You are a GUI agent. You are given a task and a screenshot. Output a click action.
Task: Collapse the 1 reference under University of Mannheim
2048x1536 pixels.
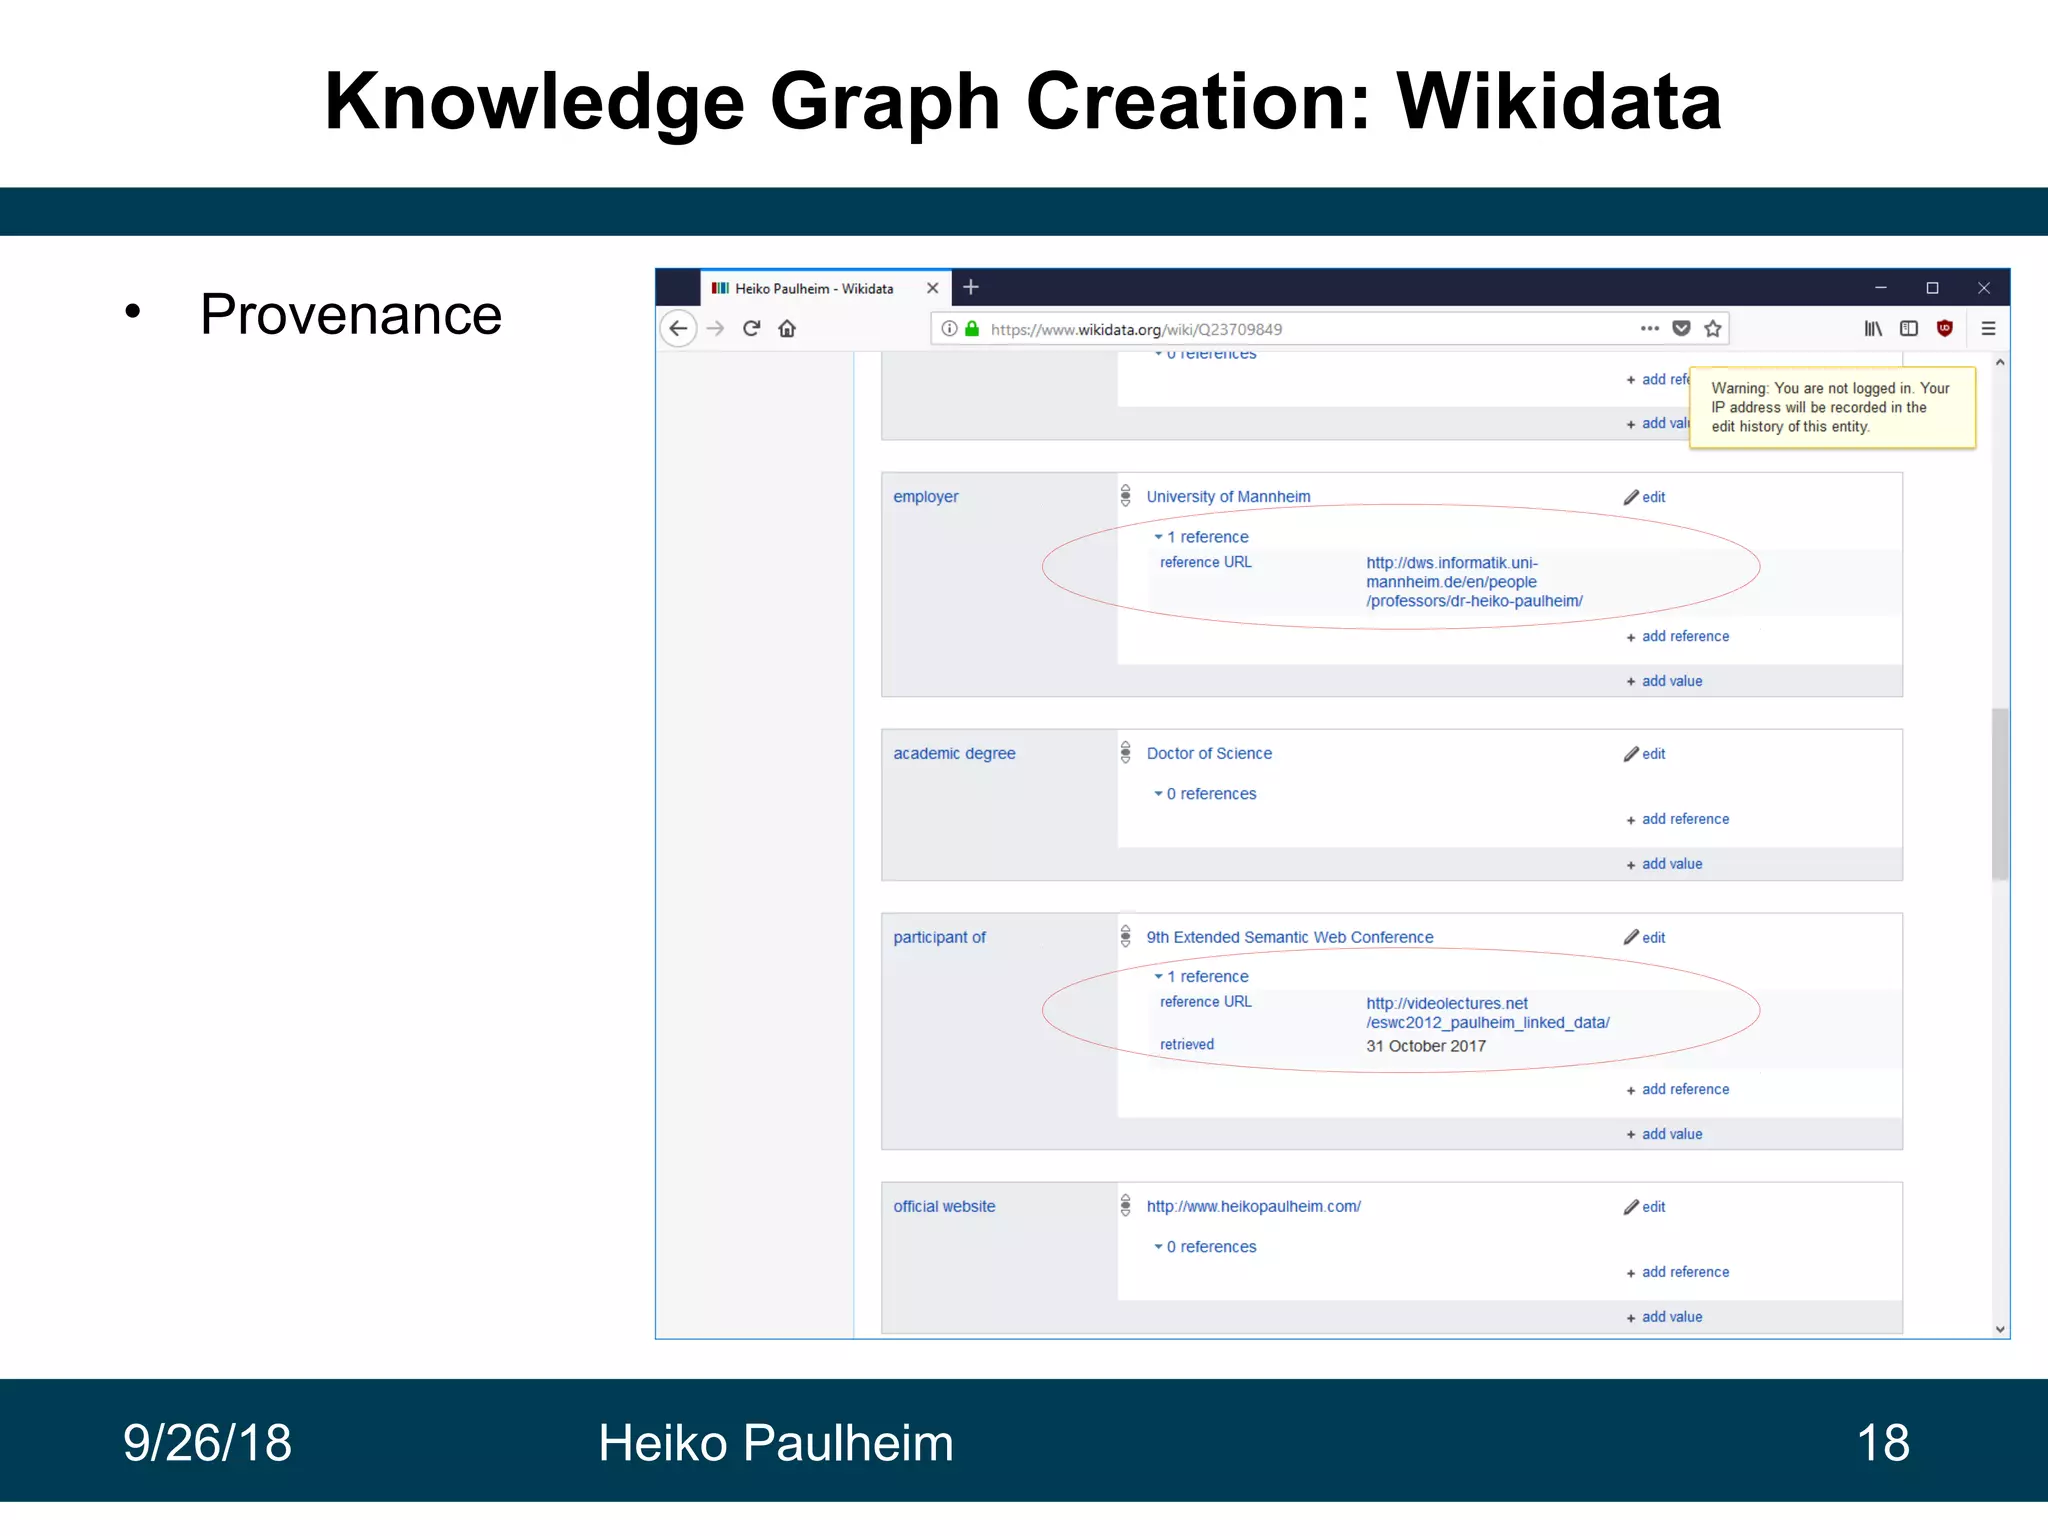[1201, 537]
